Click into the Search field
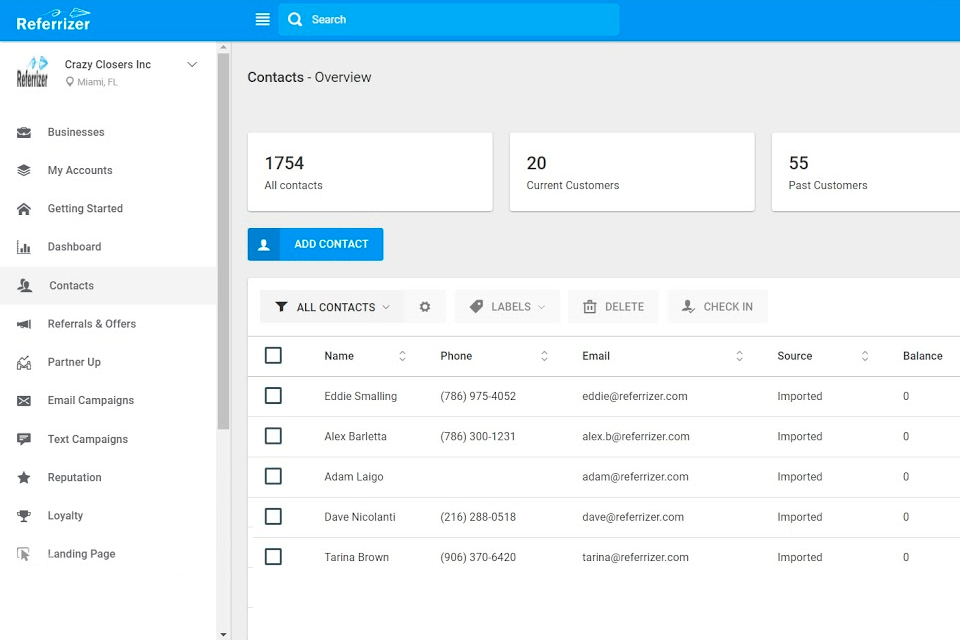Image resolution: width=960 pixels, height=640 pixels. tap(460, 20)
